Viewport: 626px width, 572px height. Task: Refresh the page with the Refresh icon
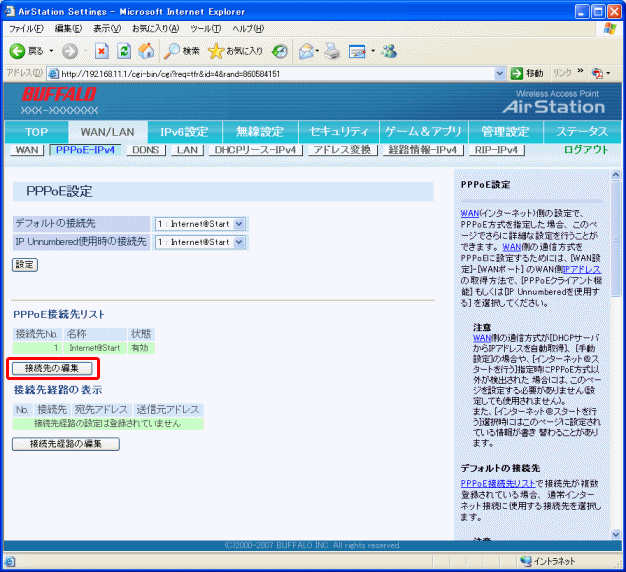(x=124, y=51)
